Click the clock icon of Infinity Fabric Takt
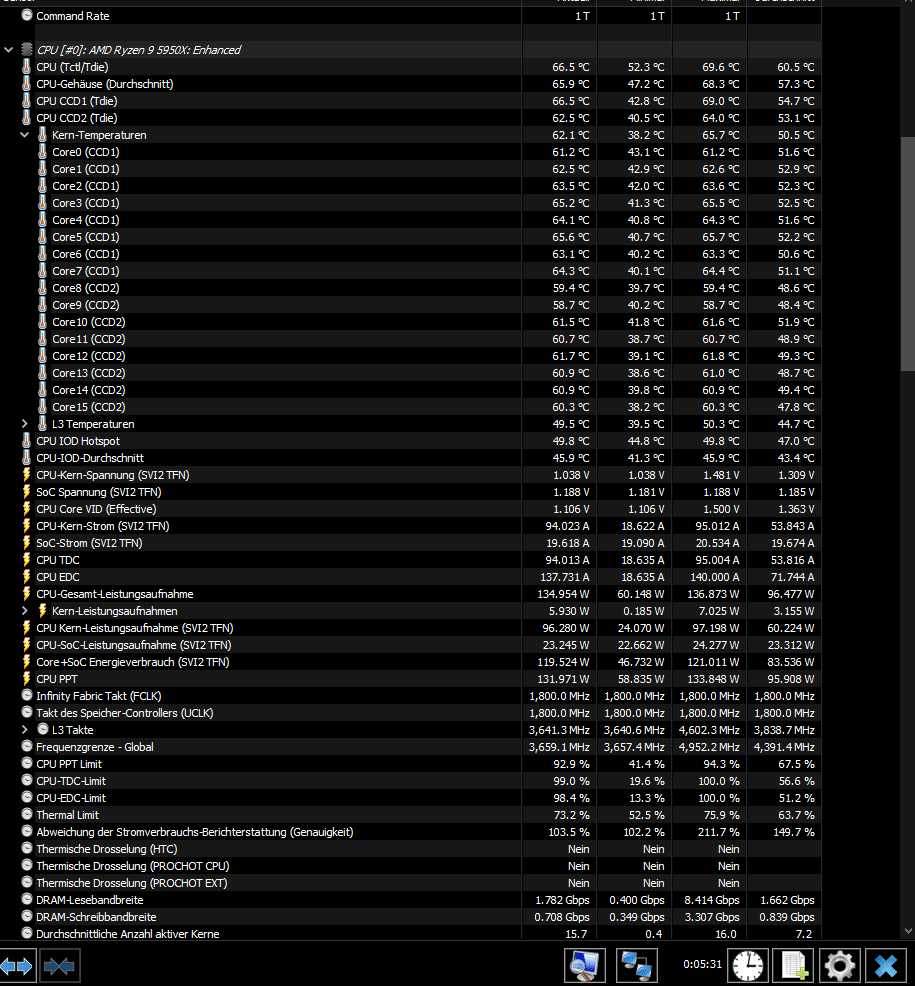The image size is (915, 986). coord(26,695)
